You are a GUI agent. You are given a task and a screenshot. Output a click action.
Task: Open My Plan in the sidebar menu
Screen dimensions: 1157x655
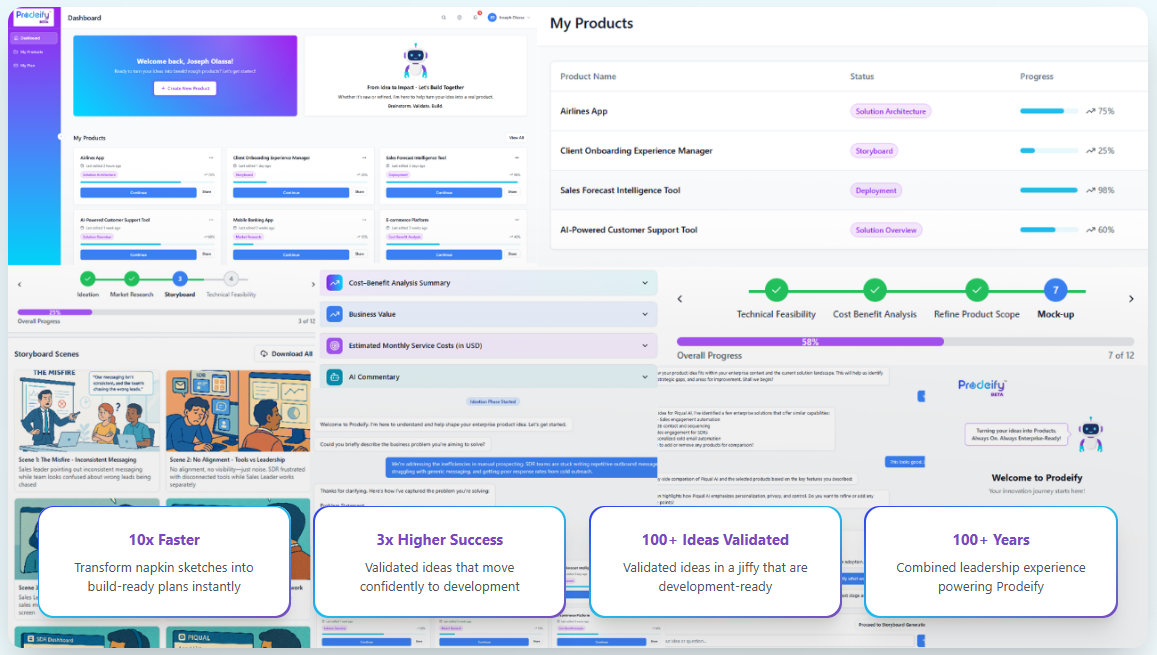tap(25, 66)
